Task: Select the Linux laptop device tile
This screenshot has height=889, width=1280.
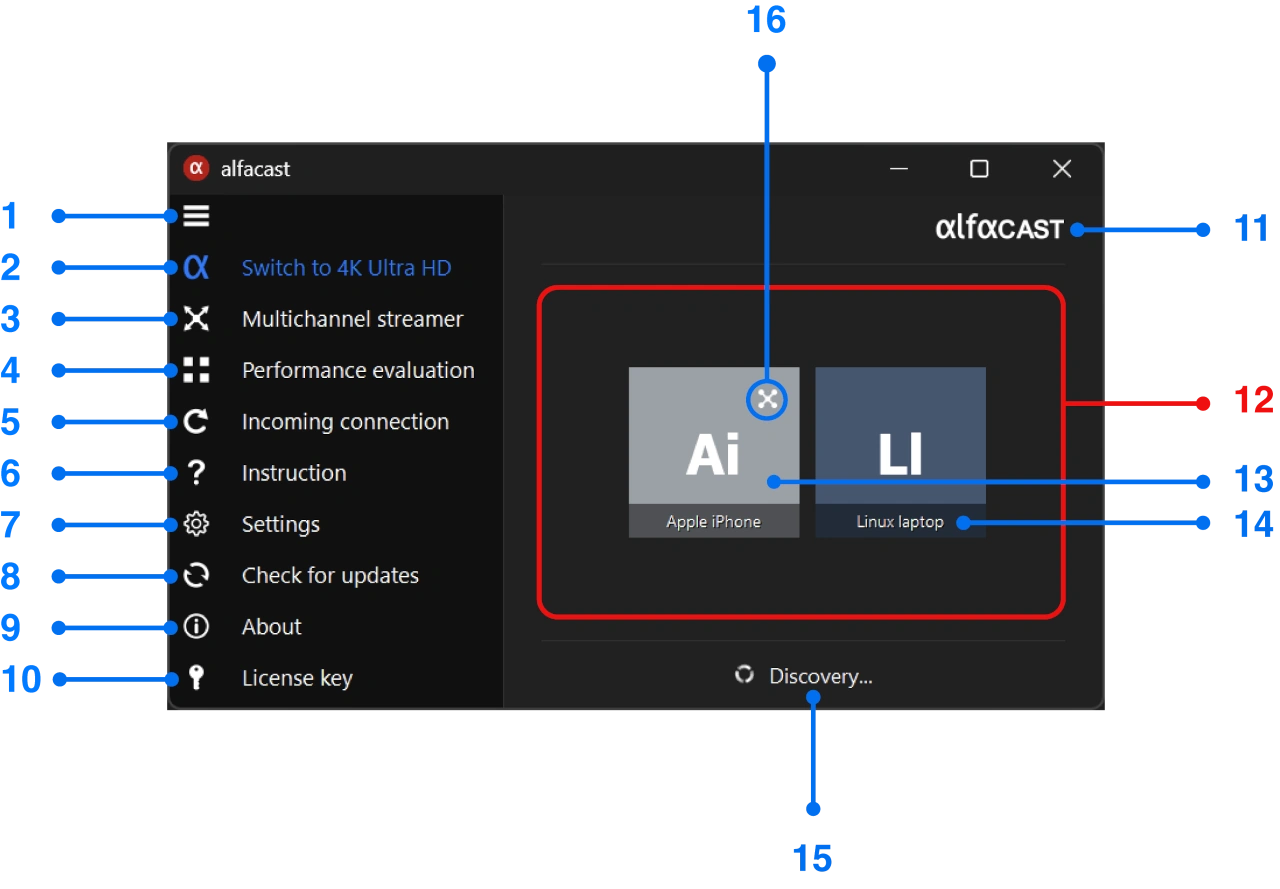Action: tap(900, 452)
